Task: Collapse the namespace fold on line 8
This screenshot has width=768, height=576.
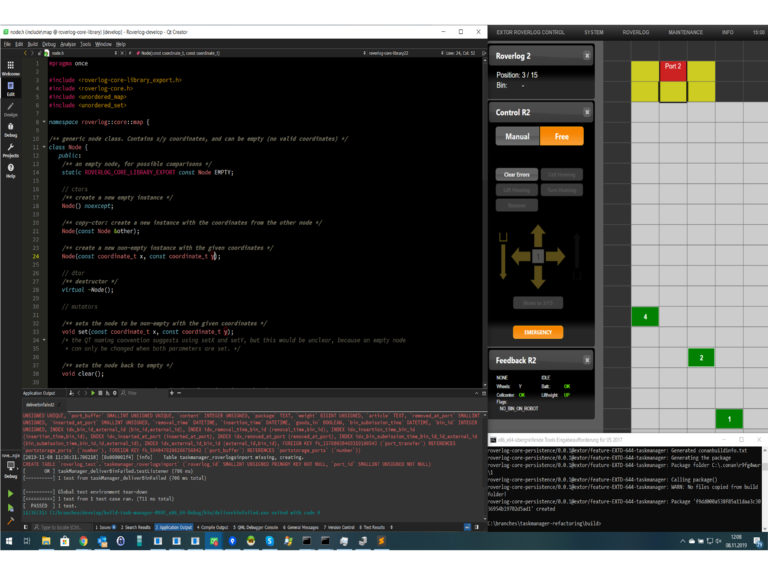Action: click(x=44, y=122)
